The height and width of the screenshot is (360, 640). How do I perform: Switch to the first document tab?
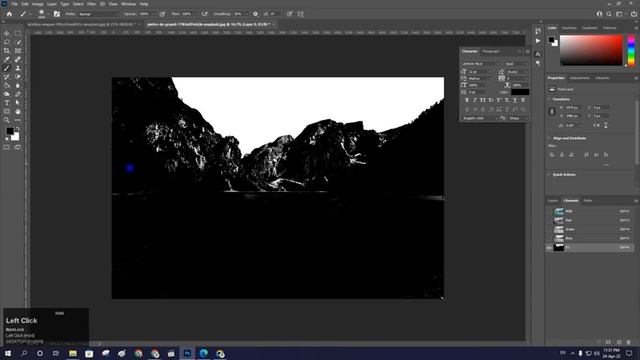point(81,24)
